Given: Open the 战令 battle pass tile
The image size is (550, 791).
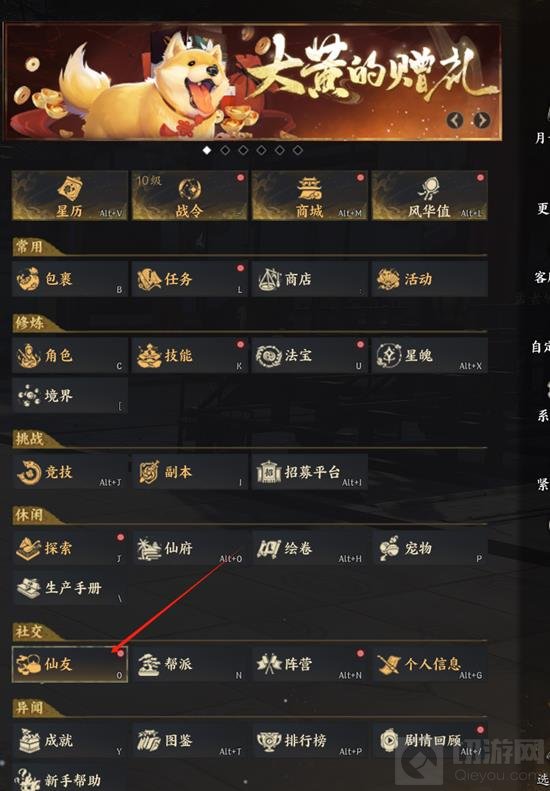Looking at the screenshot, I should tap(190, 195).
